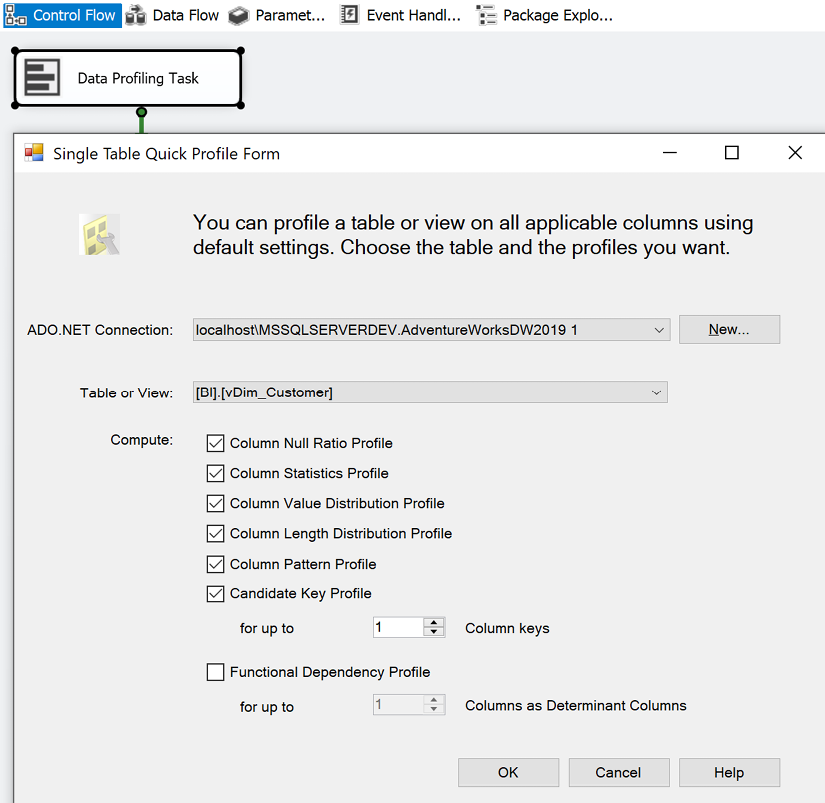Open the Table or View dropdown

[656, 393]
